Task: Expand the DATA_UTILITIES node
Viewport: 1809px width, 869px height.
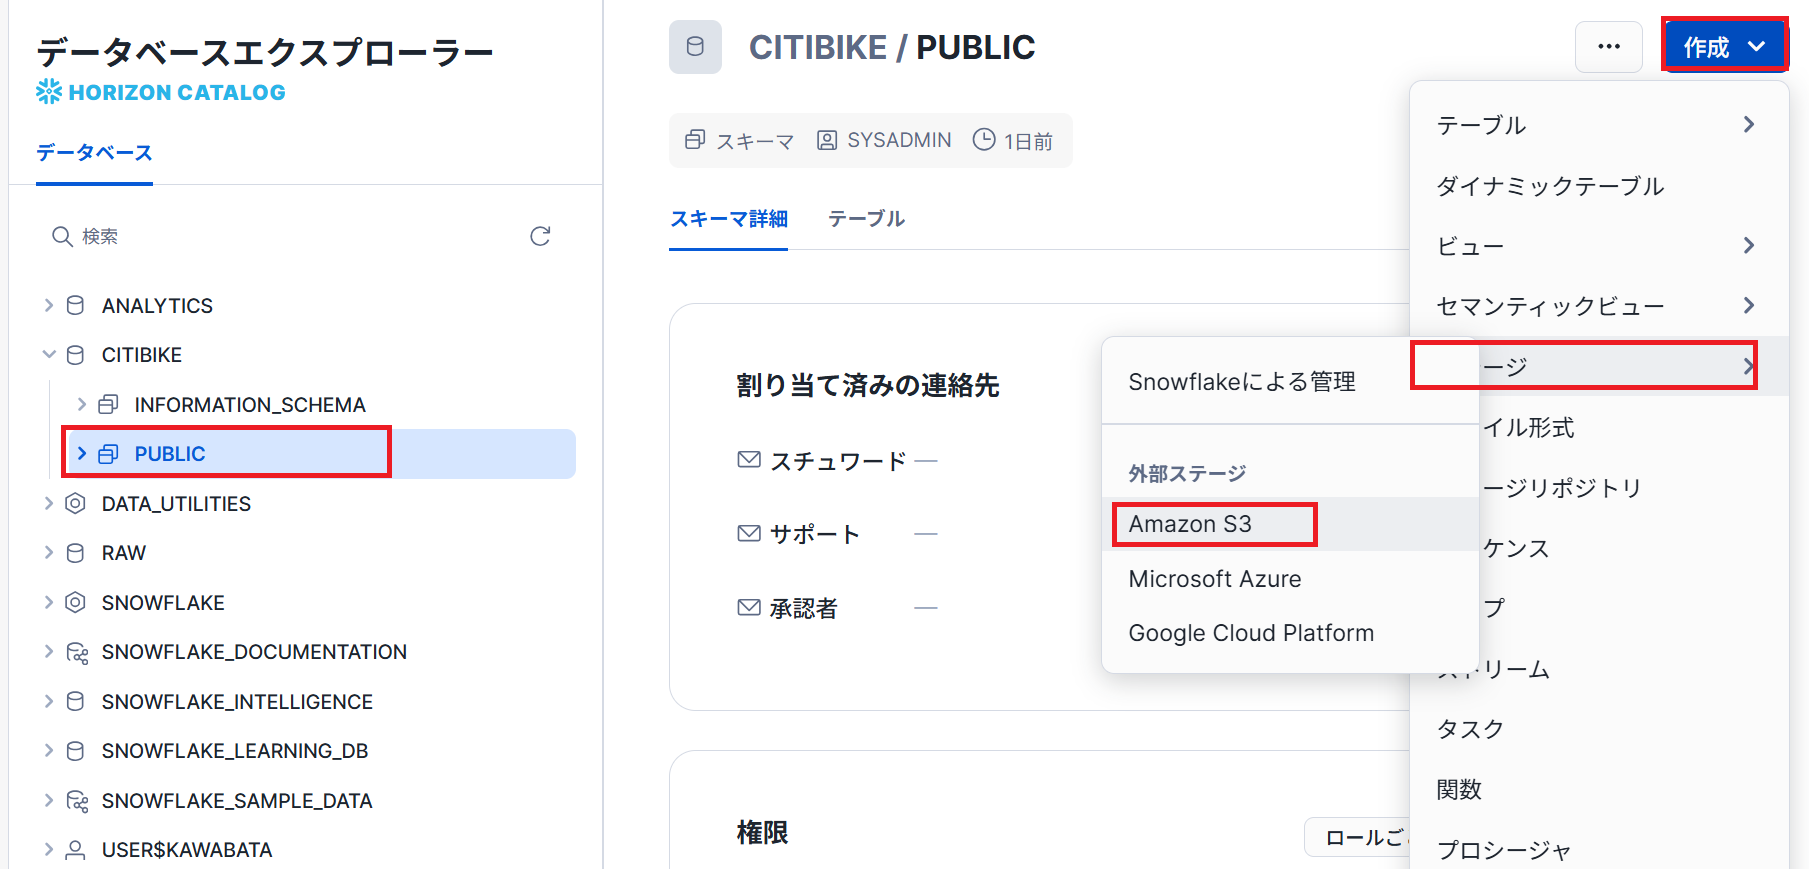Action: click(x=48, y=503)
